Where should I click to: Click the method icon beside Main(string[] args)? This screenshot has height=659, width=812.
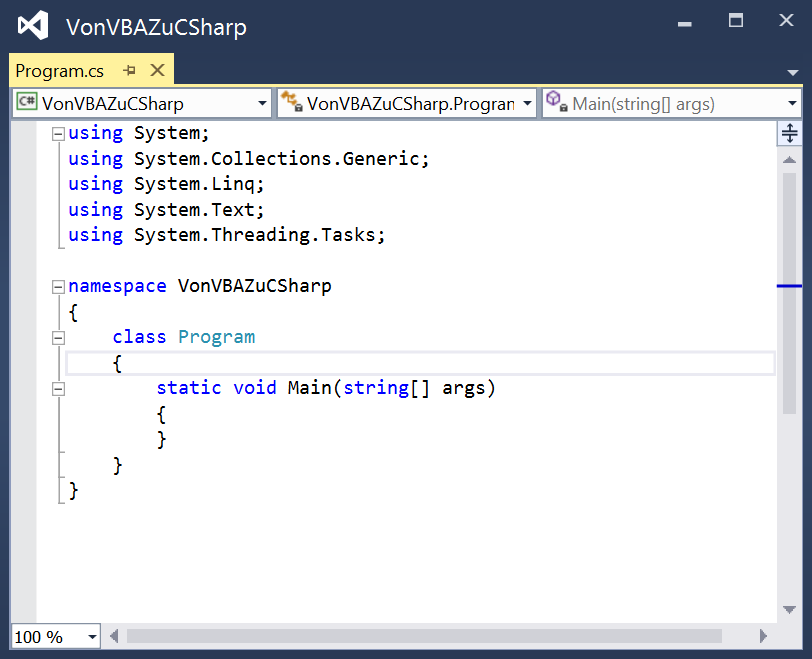[556, 102]
